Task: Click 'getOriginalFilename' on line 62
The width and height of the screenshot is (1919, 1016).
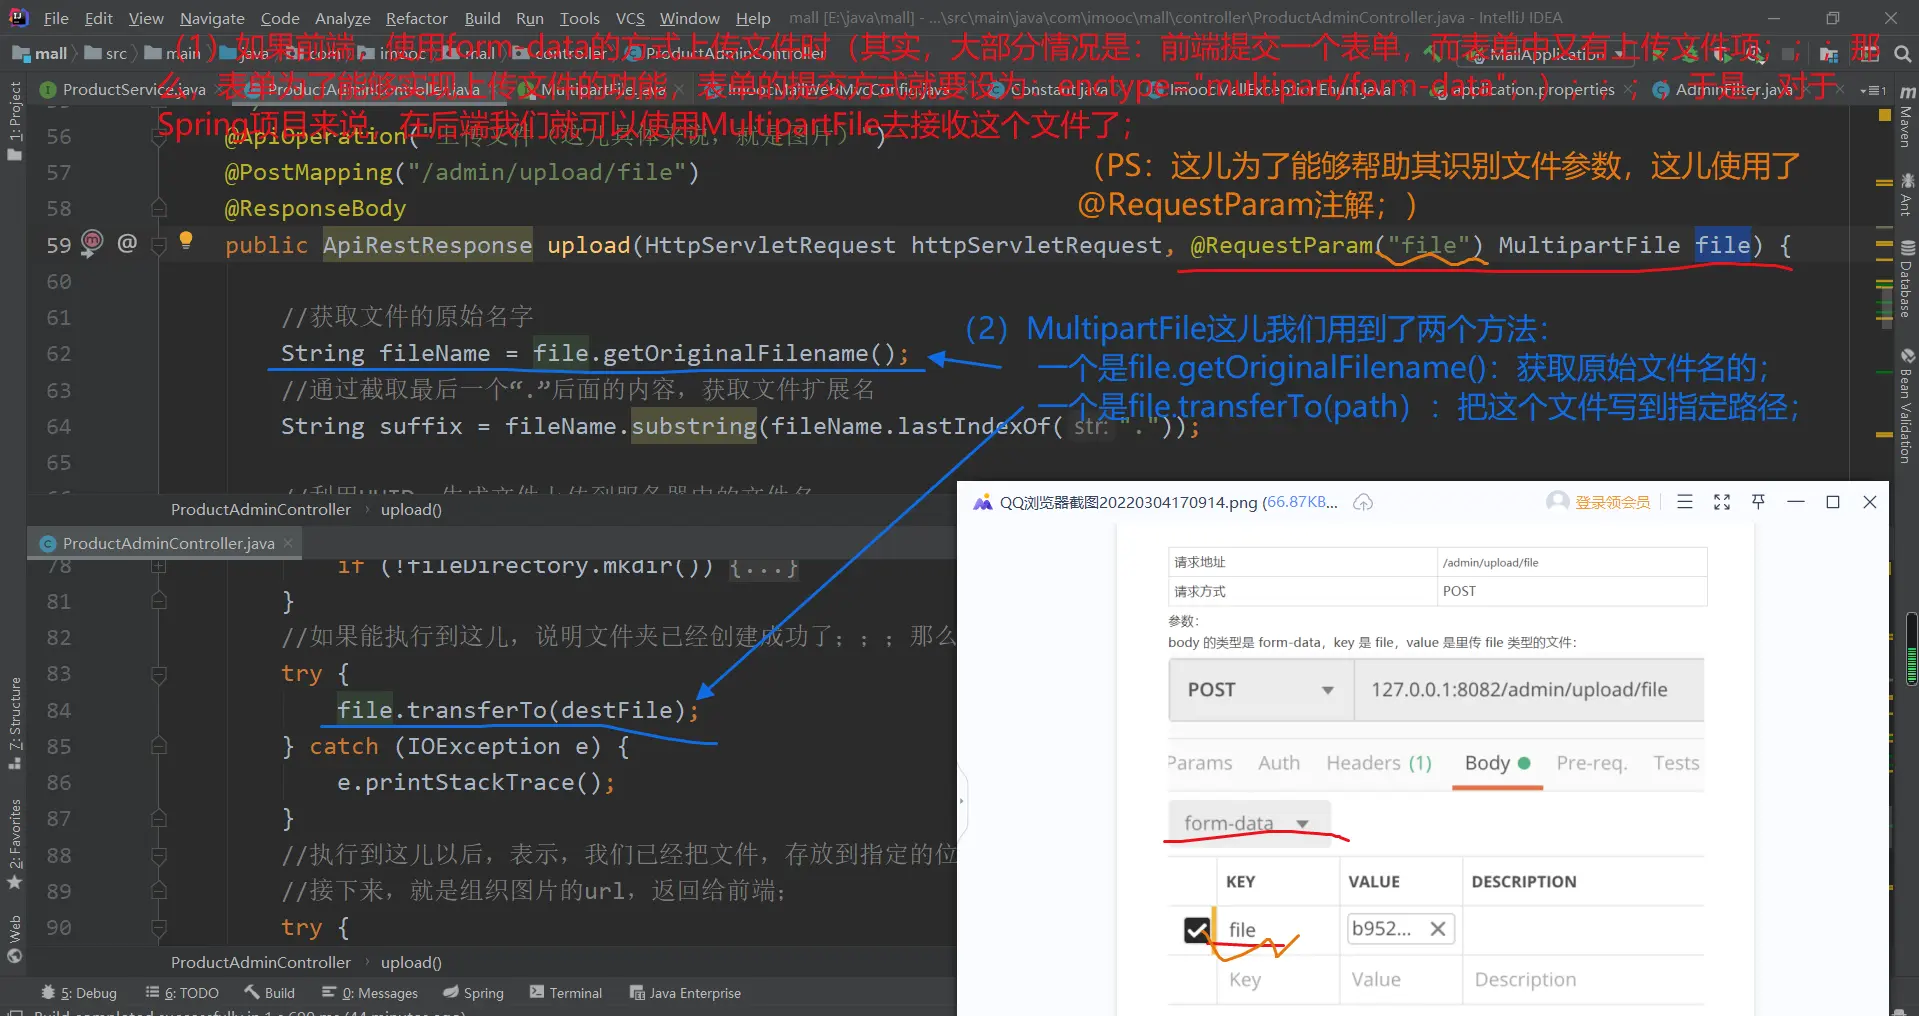Action: coord(735,354)
